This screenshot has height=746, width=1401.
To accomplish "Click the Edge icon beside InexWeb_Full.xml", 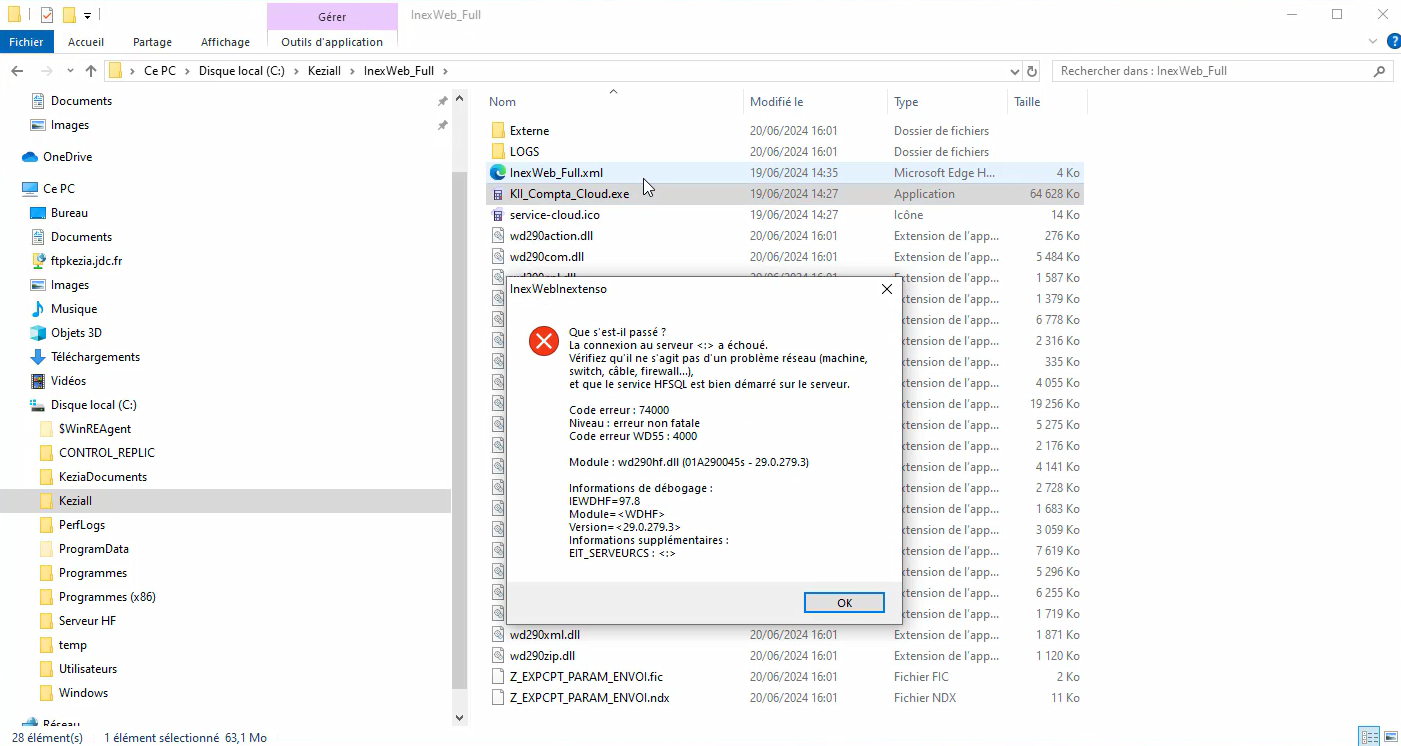I will [498, 173].
